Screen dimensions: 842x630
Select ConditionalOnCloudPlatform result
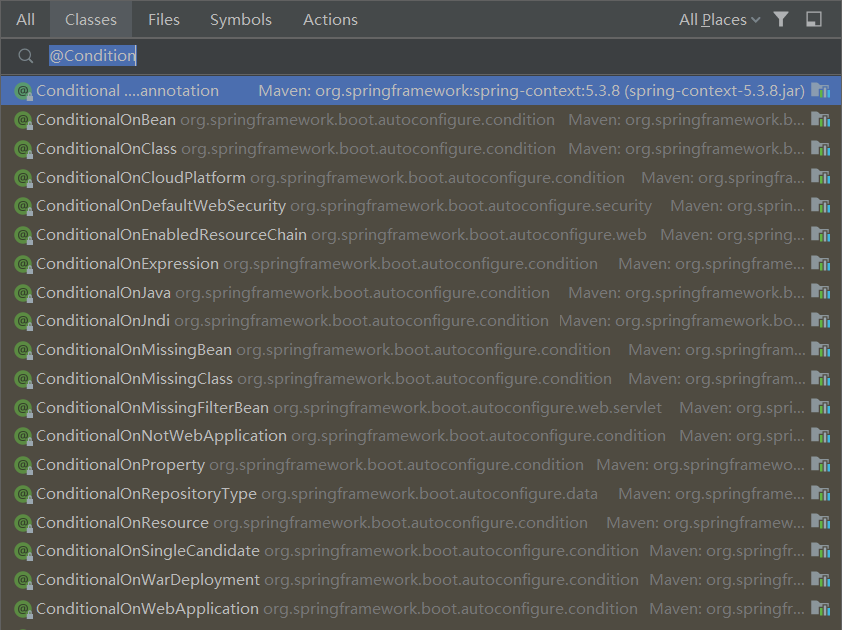421,177
